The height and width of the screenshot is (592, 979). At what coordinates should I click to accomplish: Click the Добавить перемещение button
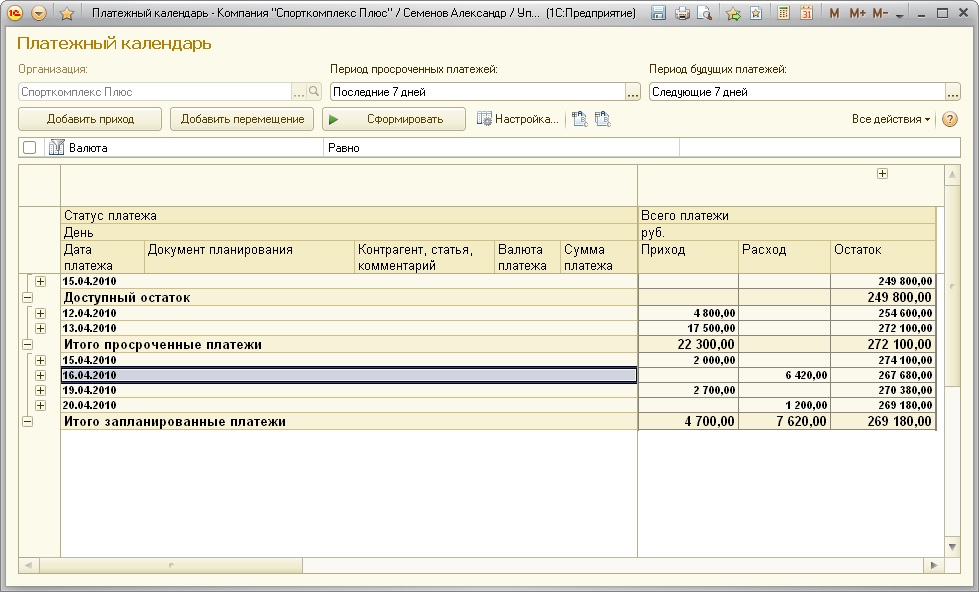point(242,119)
